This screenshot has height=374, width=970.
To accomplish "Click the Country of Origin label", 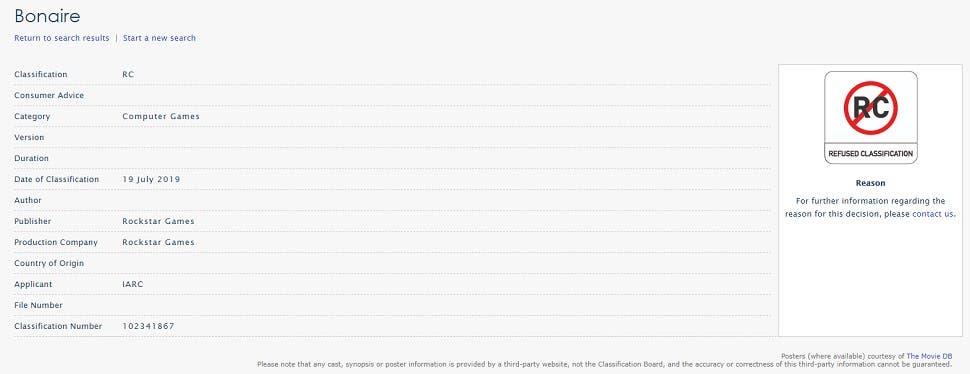I will pos(49,263).
